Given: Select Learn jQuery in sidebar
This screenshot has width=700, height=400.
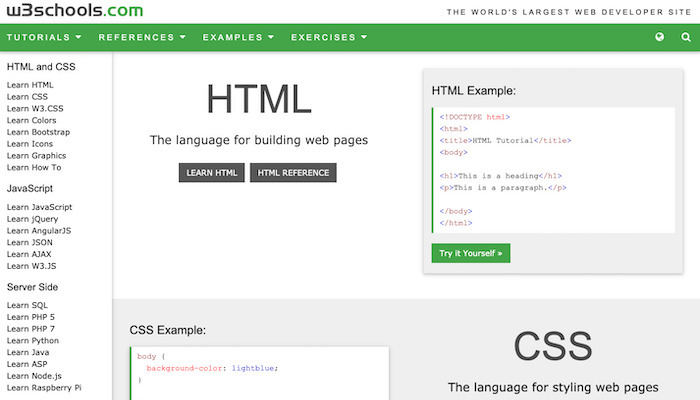Looking at the screenshot, I should point(33,219).
